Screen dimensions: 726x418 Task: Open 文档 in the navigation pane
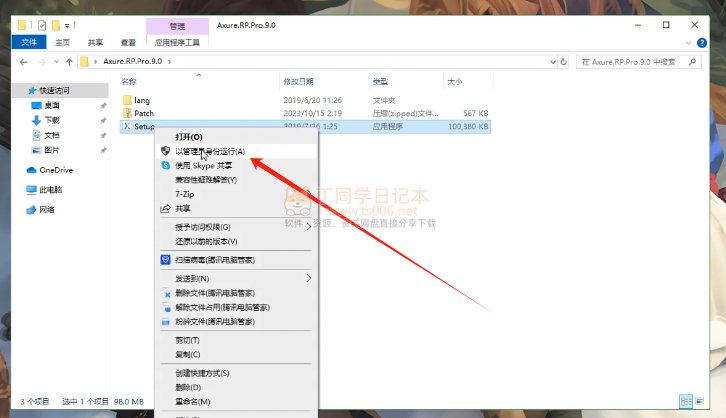pos(51,135)
